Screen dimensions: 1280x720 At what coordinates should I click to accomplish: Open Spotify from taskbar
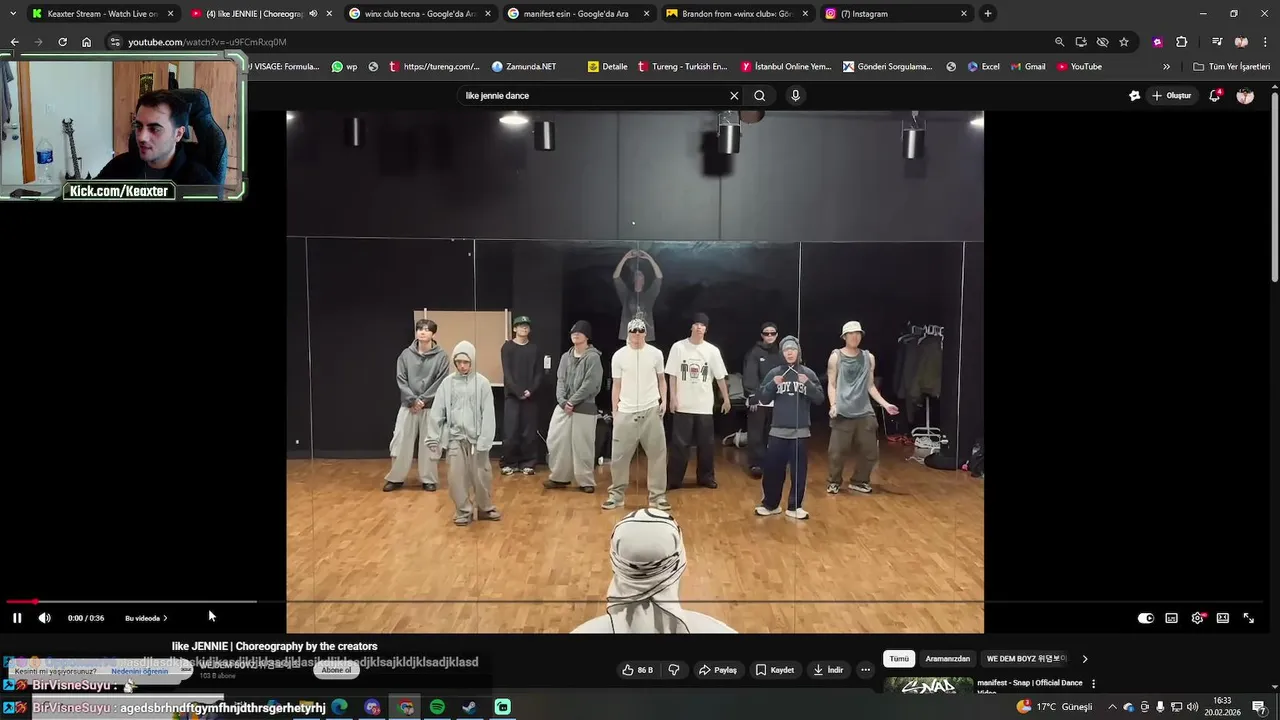(x=437, y=707)
